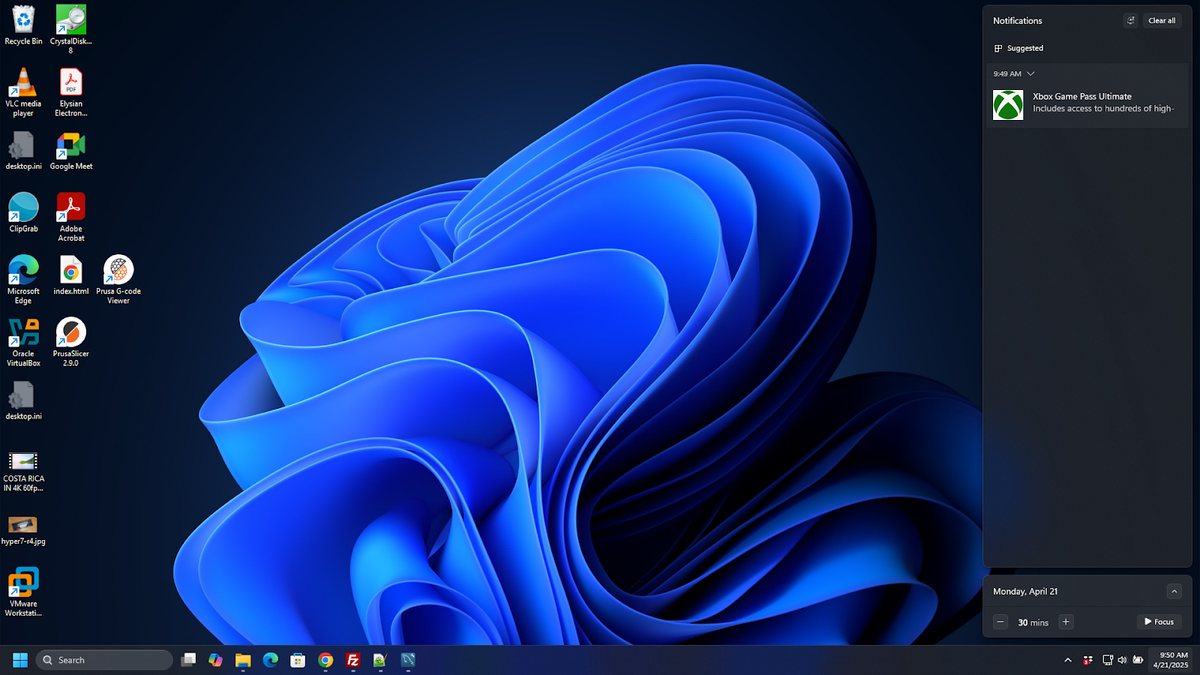Click the 9:50 AM clock and date
Screen dimensions: 1200x675
click(x=1171, y=660)
